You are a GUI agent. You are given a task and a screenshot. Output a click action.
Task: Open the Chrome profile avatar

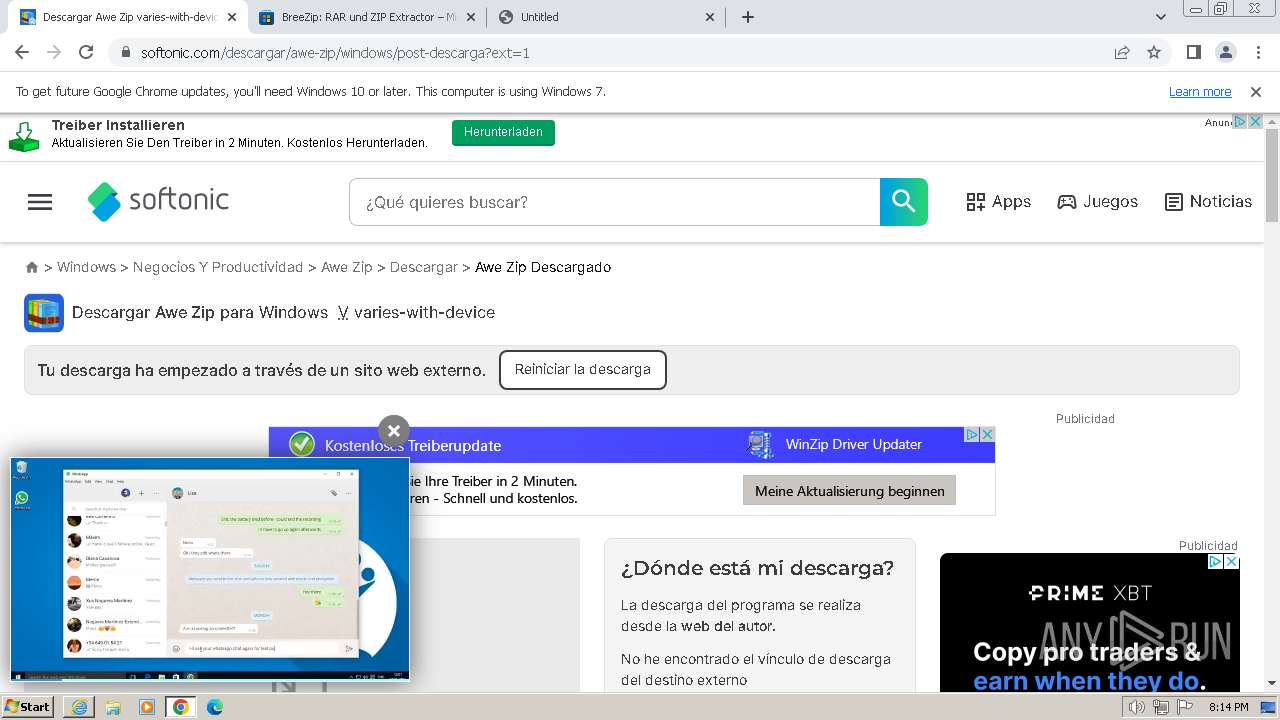(1225, 53)
